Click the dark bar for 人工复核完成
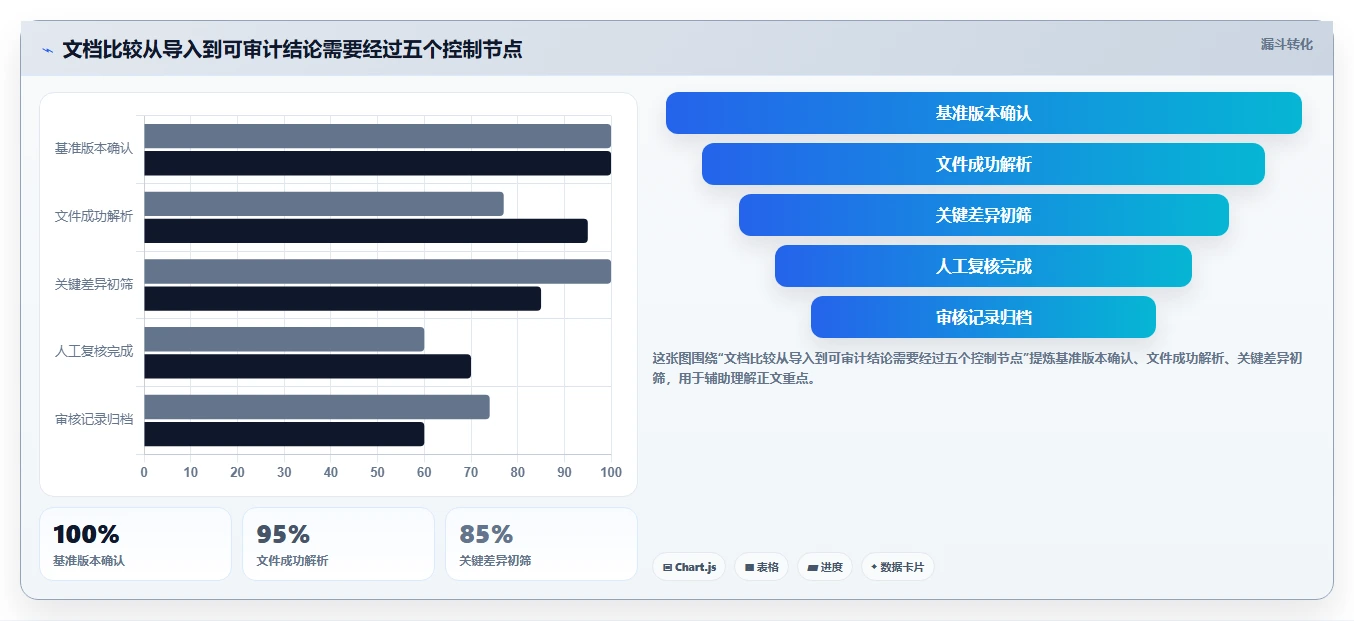The height and width of the screenshot is (621, 1354). pyautogui.click(x=307, y=366)
